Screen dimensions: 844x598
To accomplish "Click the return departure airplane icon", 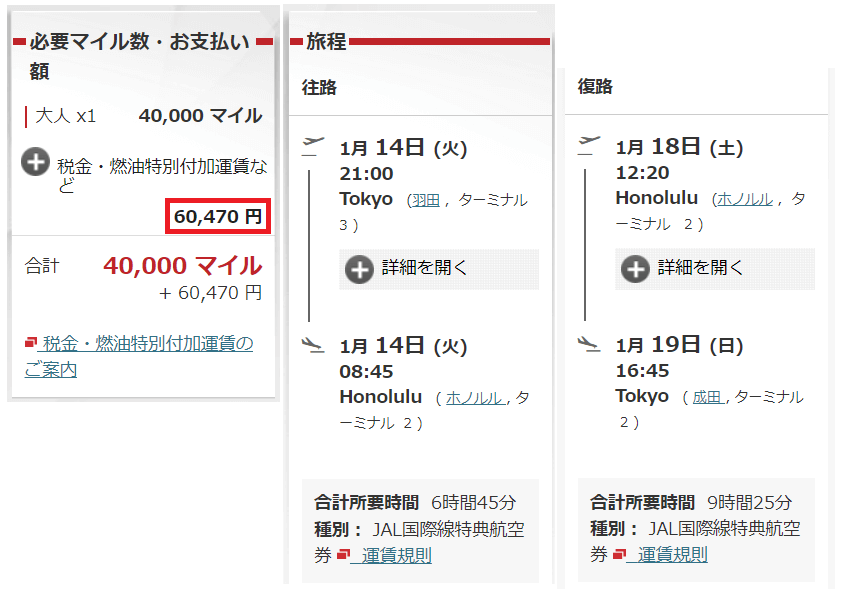I will click(x=589, y=145).
